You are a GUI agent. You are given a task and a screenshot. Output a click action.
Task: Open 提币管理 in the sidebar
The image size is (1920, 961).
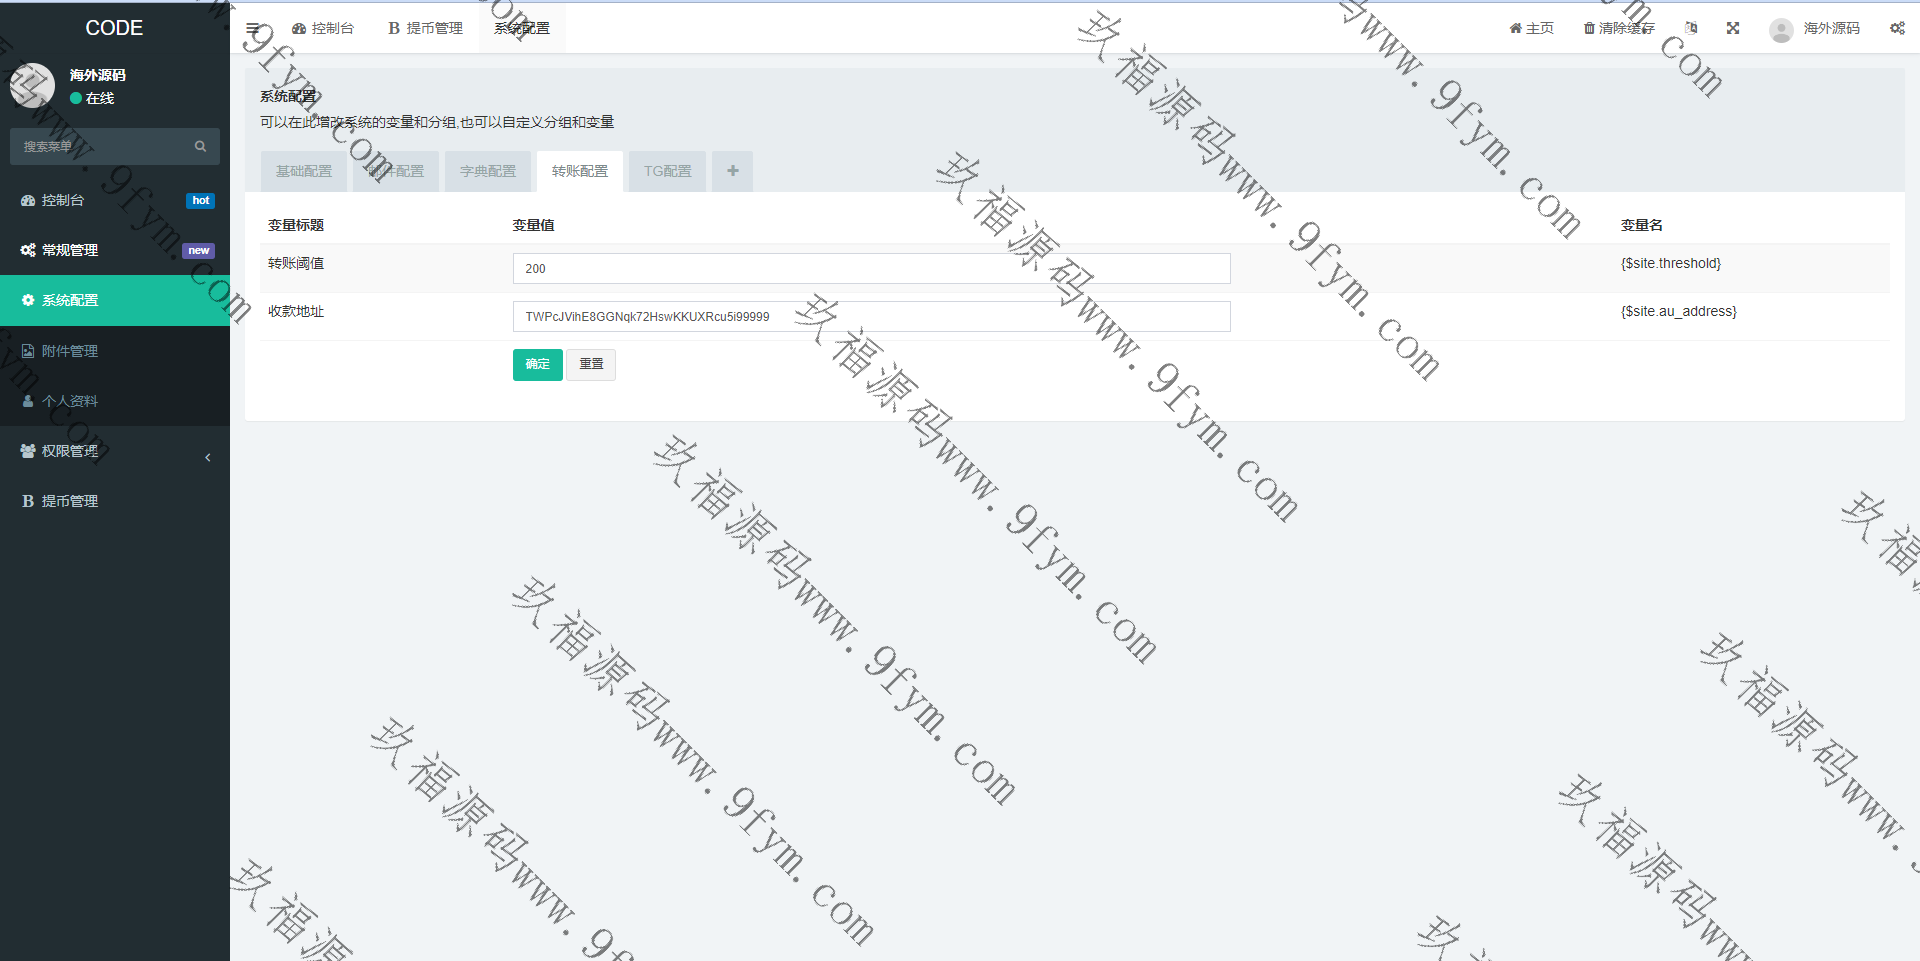70,501
